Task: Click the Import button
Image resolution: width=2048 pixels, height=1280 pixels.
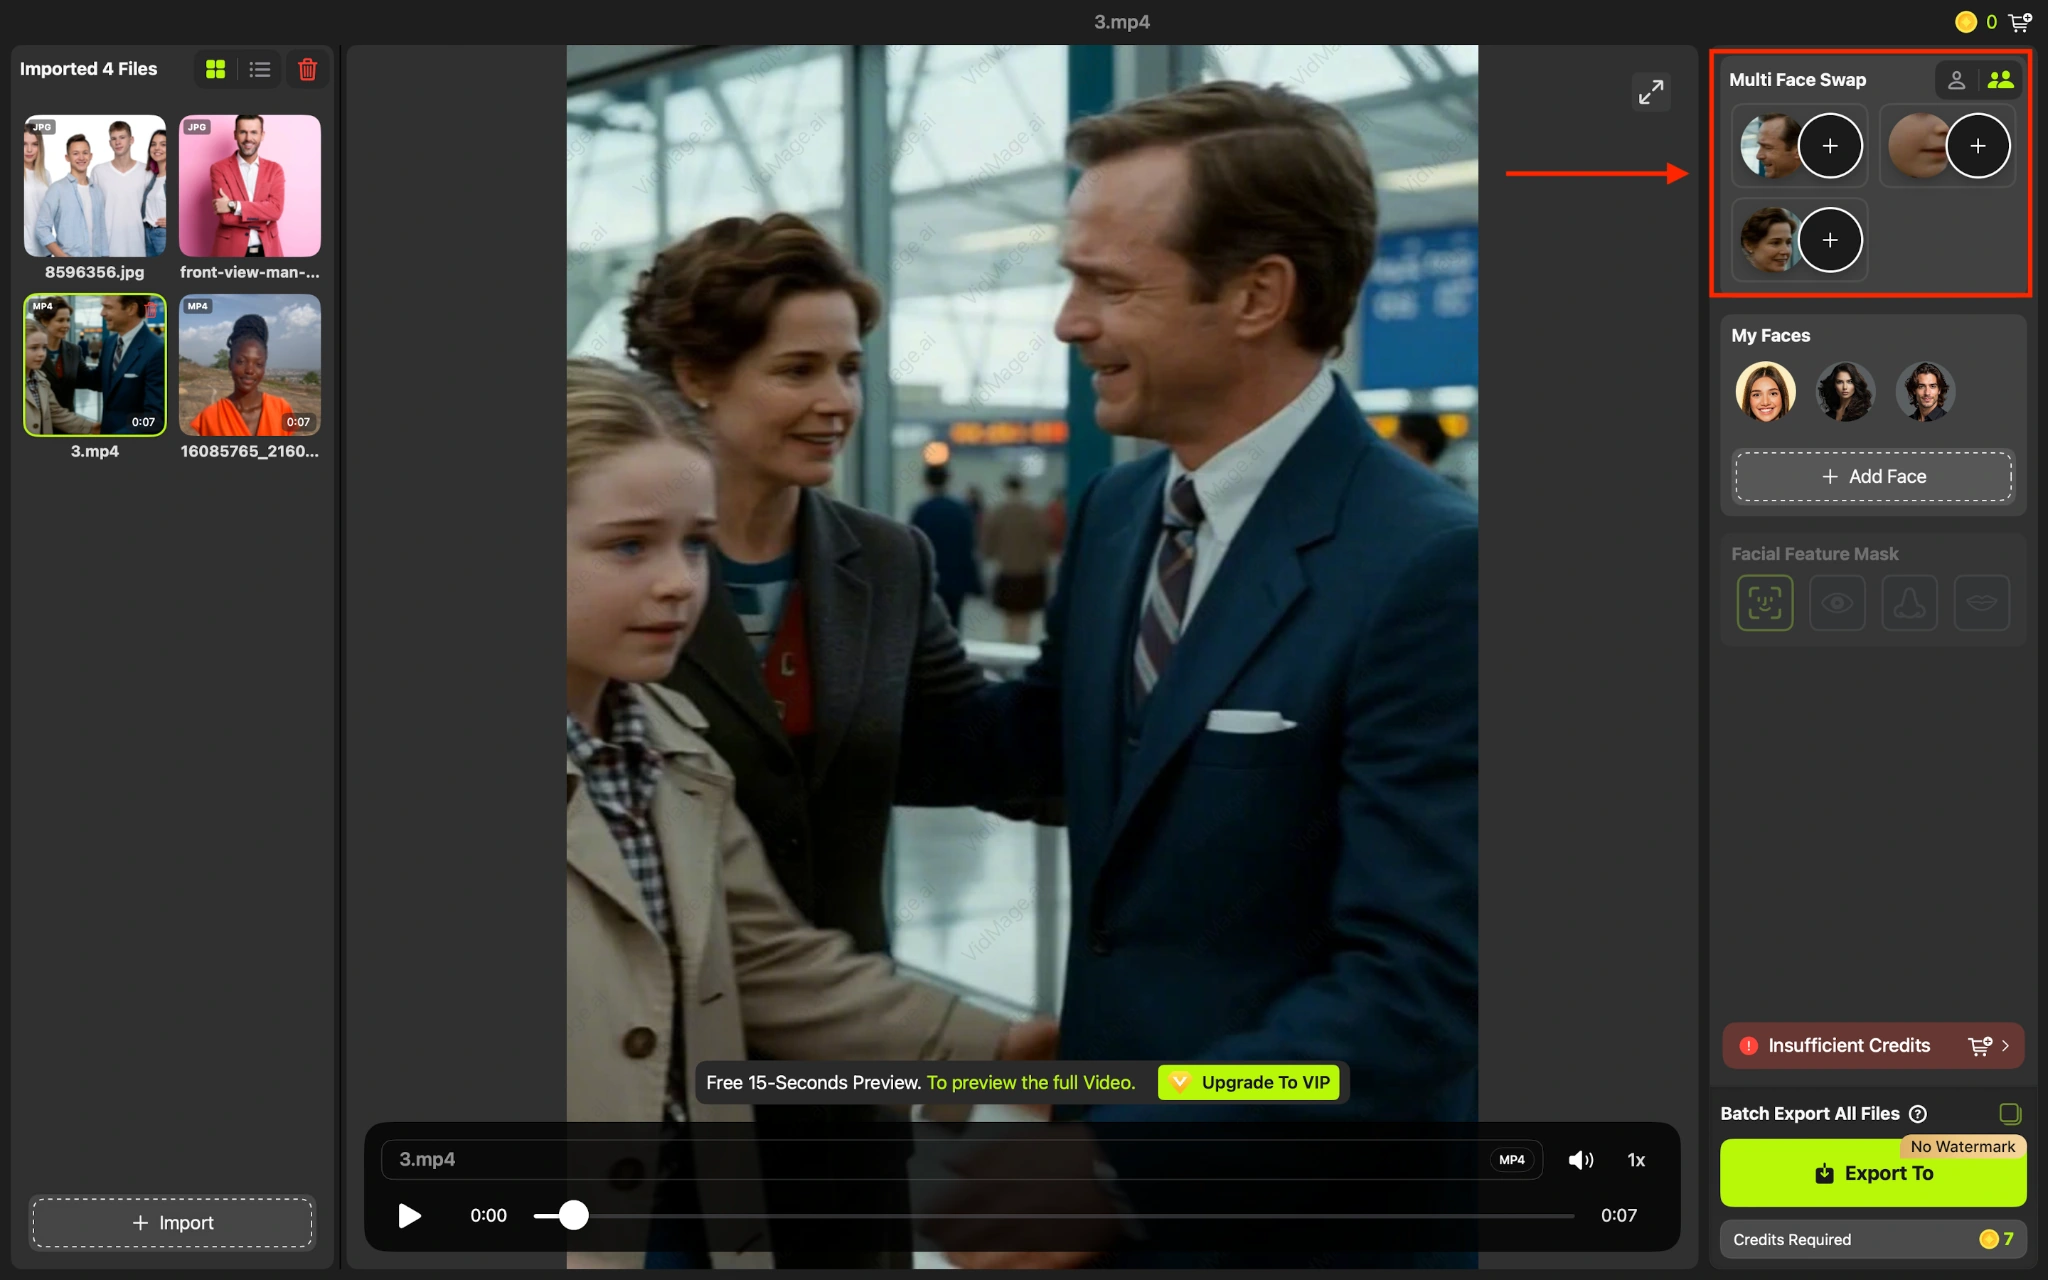Action: 172,1223
